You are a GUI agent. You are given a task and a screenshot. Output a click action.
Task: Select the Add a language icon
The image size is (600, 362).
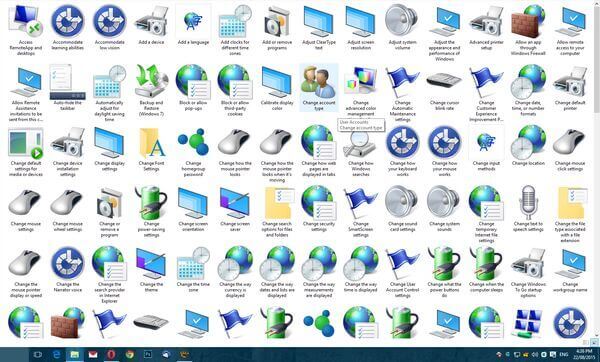pyautogui.click(x=193, y=21)
